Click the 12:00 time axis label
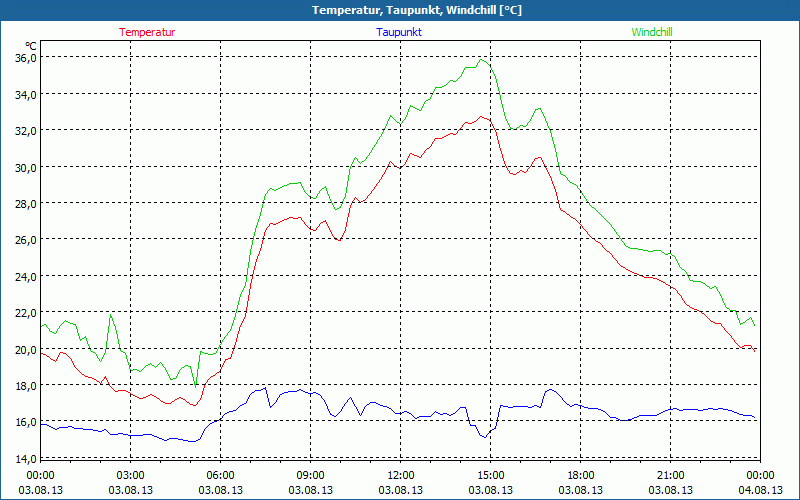The height and width of the screenshot is (500, 800). click(x=401, y=476)
